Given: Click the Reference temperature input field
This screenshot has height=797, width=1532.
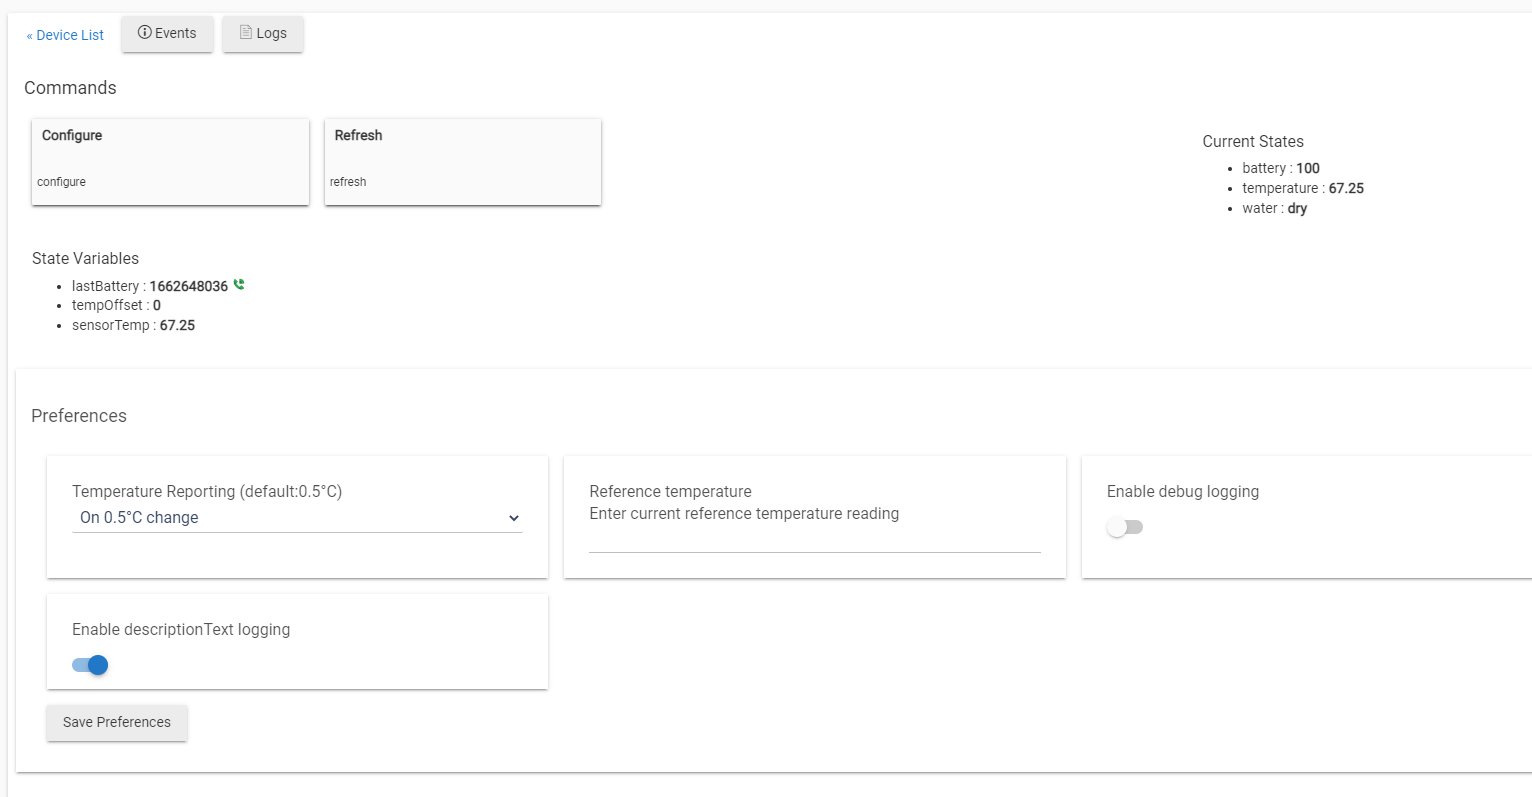Looking at the screenshot, I should coord(814,540).
